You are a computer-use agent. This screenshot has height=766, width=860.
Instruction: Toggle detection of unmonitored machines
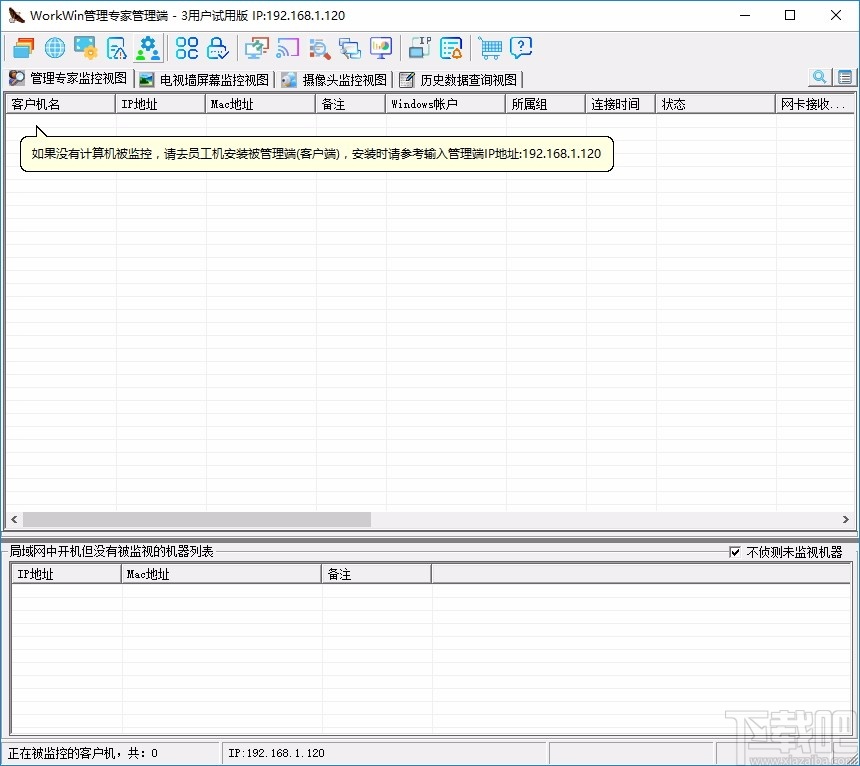pos(736,551)
